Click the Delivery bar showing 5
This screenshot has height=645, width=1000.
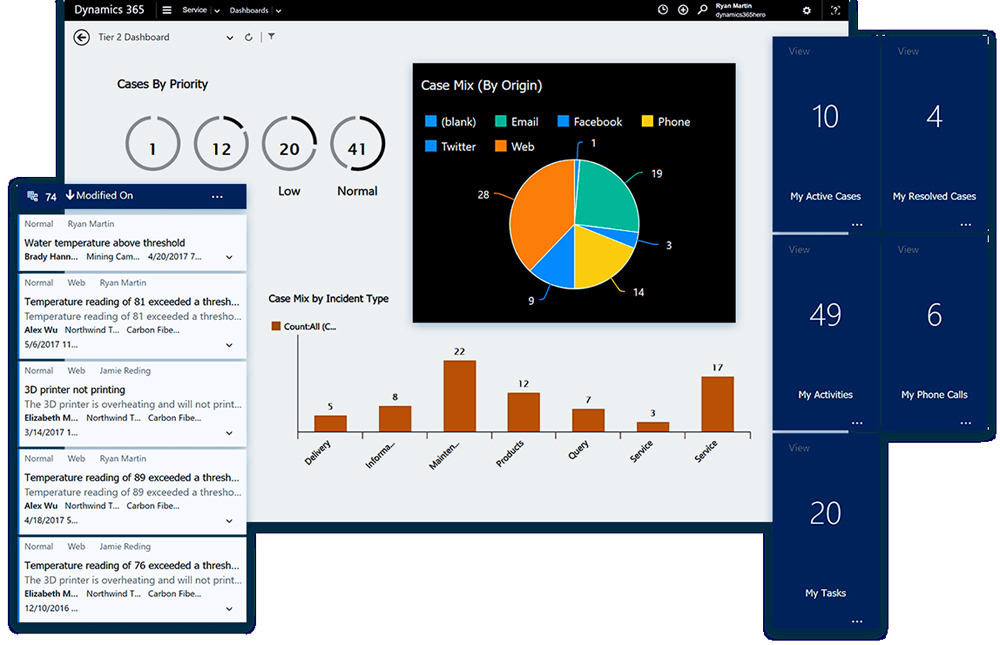pos(330,424)
